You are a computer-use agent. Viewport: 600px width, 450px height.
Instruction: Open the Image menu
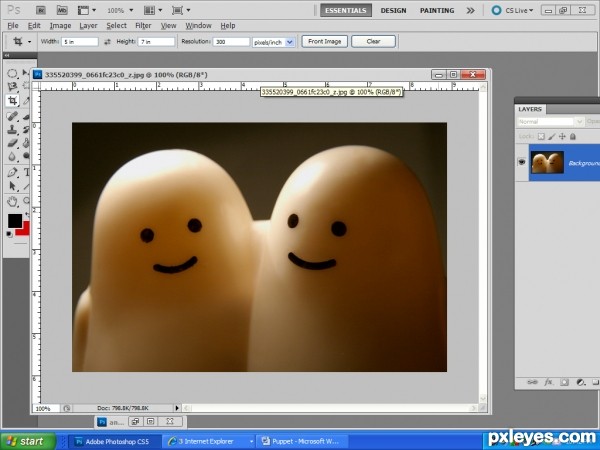point(60,26)
